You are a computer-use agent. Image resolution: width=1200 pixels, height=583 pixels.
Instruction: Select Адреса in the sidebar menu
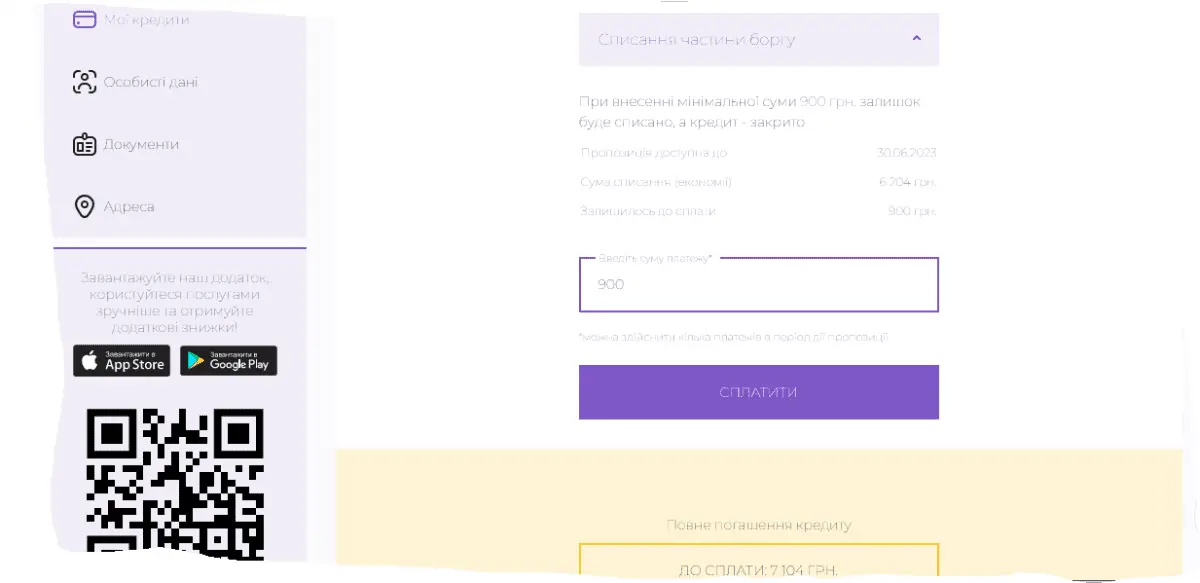pyautogui.click(x=129, y=207)
